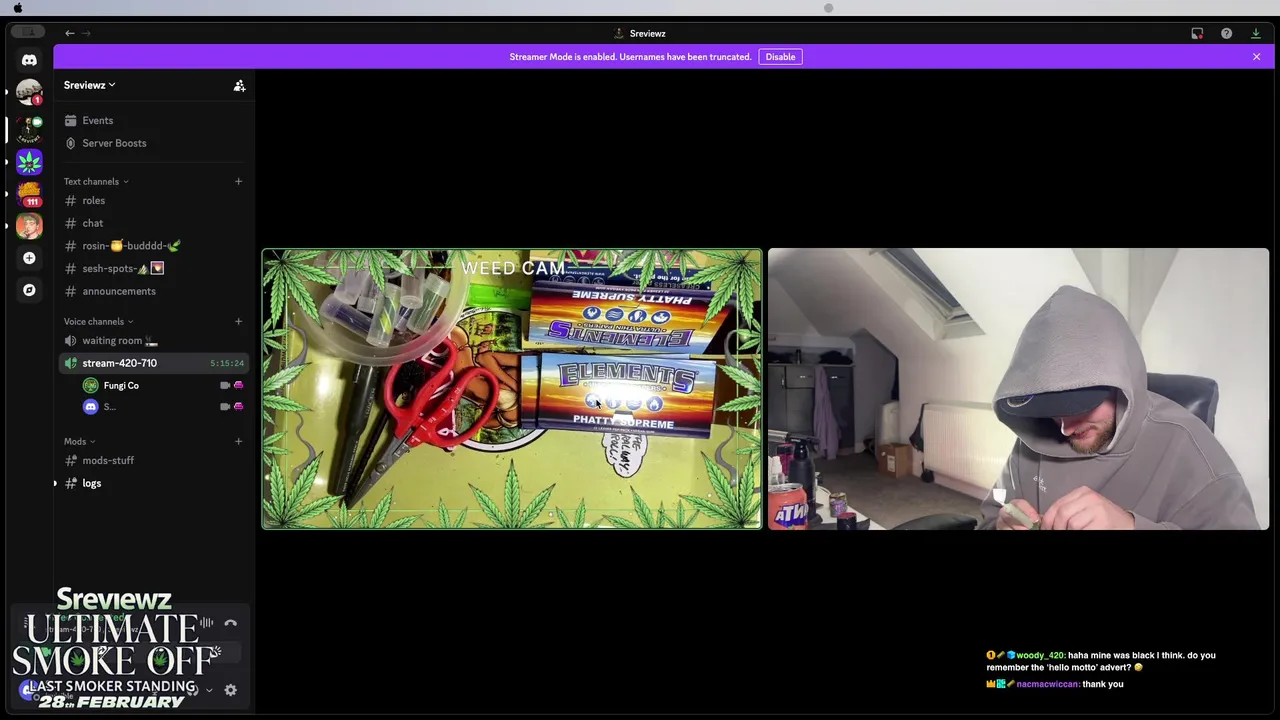The image size is (1280, 720).
Task: Click Fungi Co name in voice list
Action: [121, 385]
